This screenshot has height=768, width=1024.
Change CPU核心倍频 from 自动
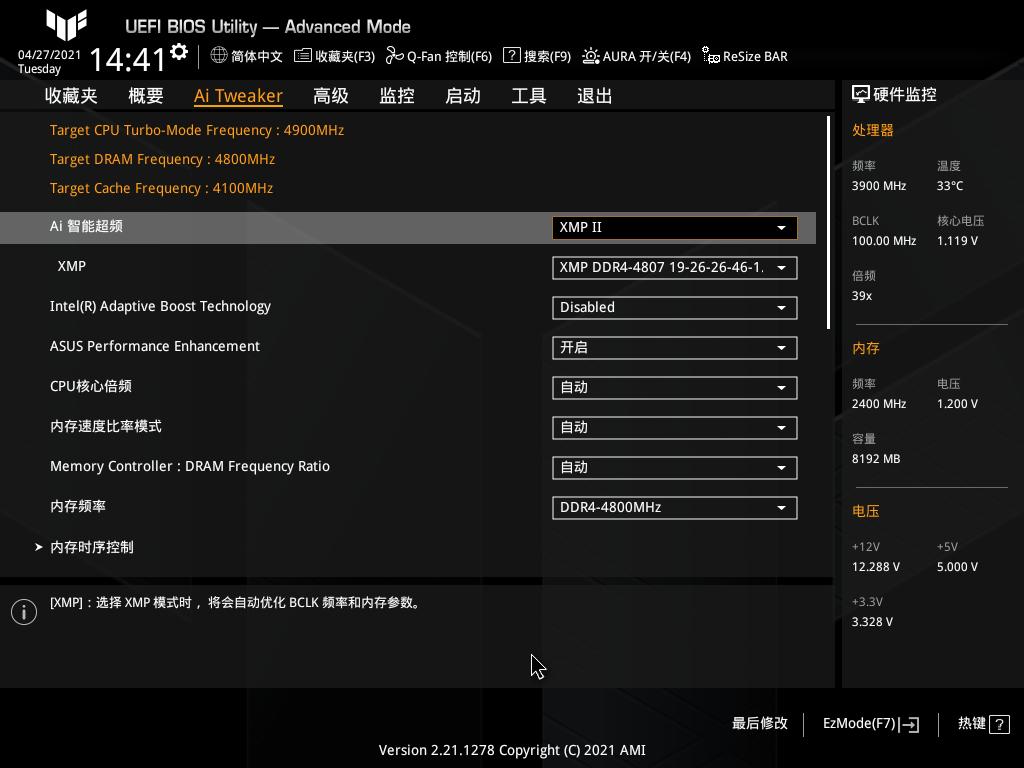(x=674, y=387)
